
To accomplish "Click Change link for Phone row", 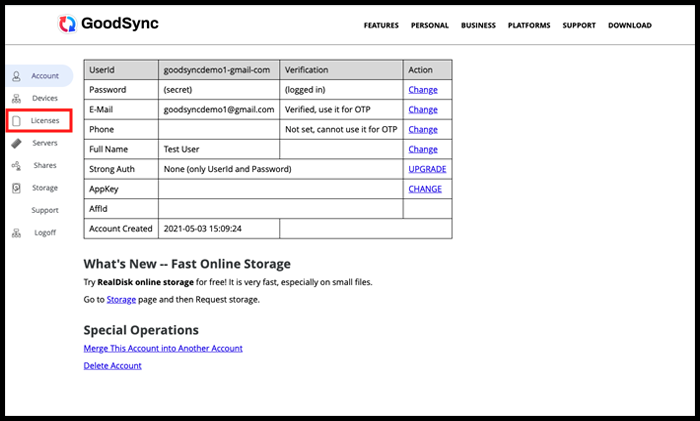I will tap(422, 129).
